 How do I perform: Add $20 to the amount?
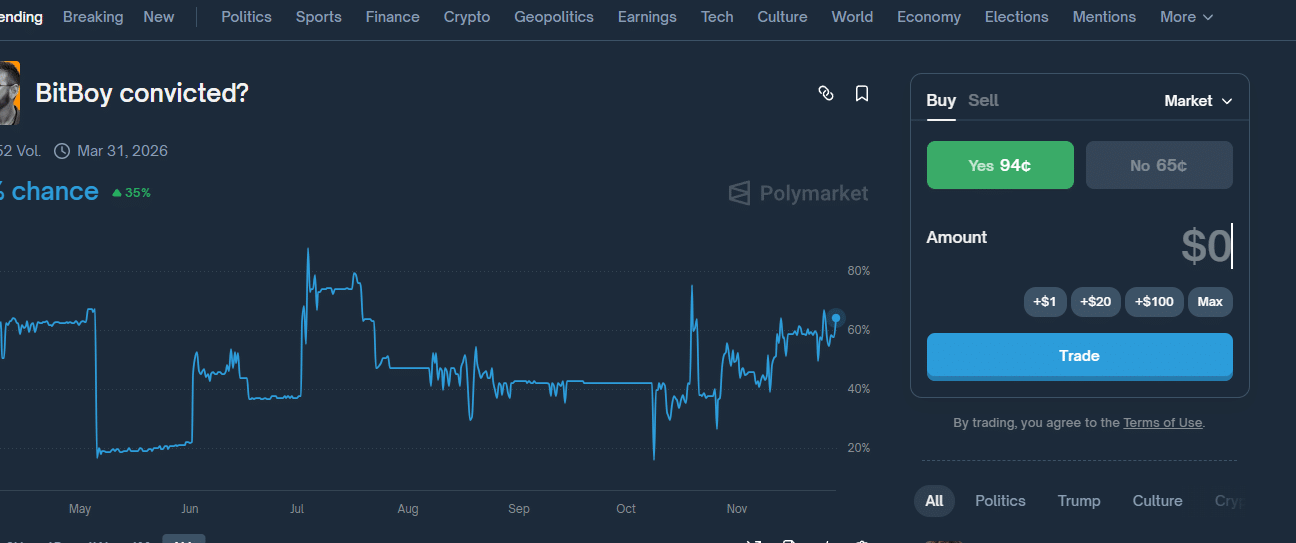click(x=1095, y=302)
